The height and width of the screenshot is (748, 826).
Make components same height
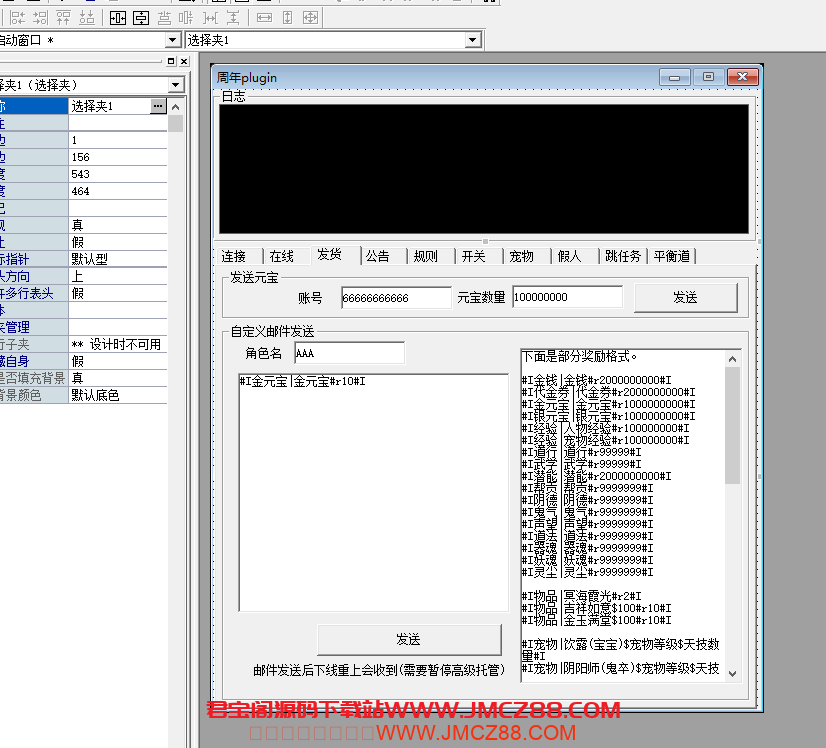coord(287,18)
